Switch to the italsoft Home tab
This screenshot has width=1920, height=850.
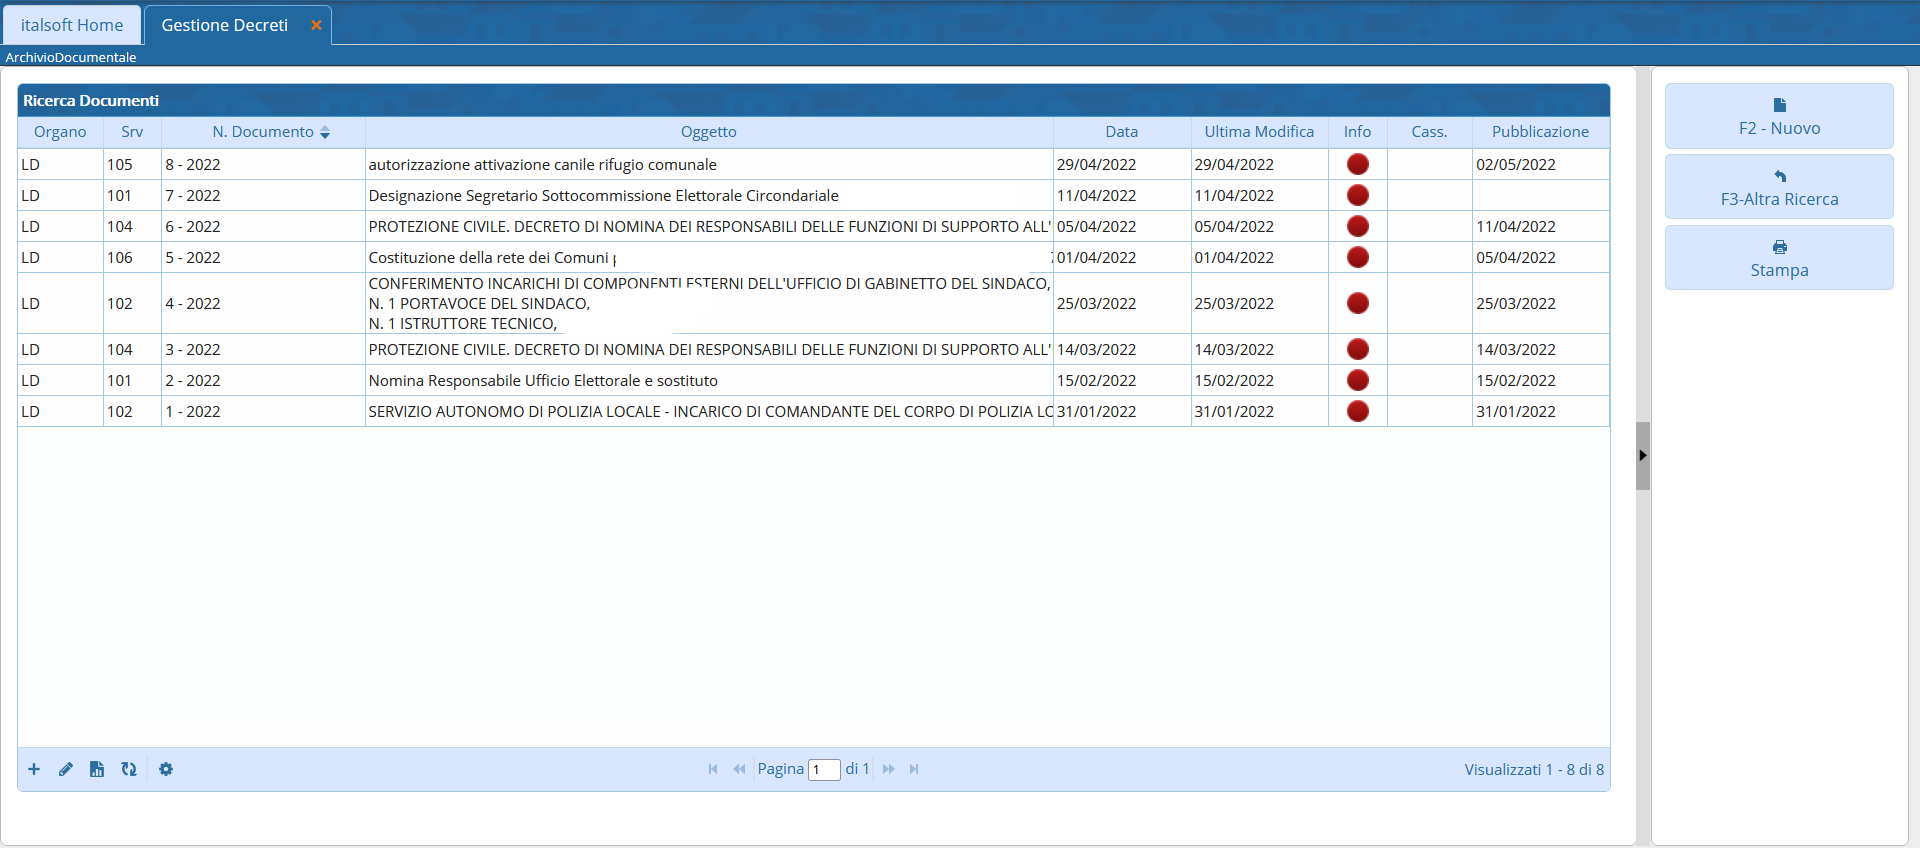pyautogui.click(x=72, y=25)
